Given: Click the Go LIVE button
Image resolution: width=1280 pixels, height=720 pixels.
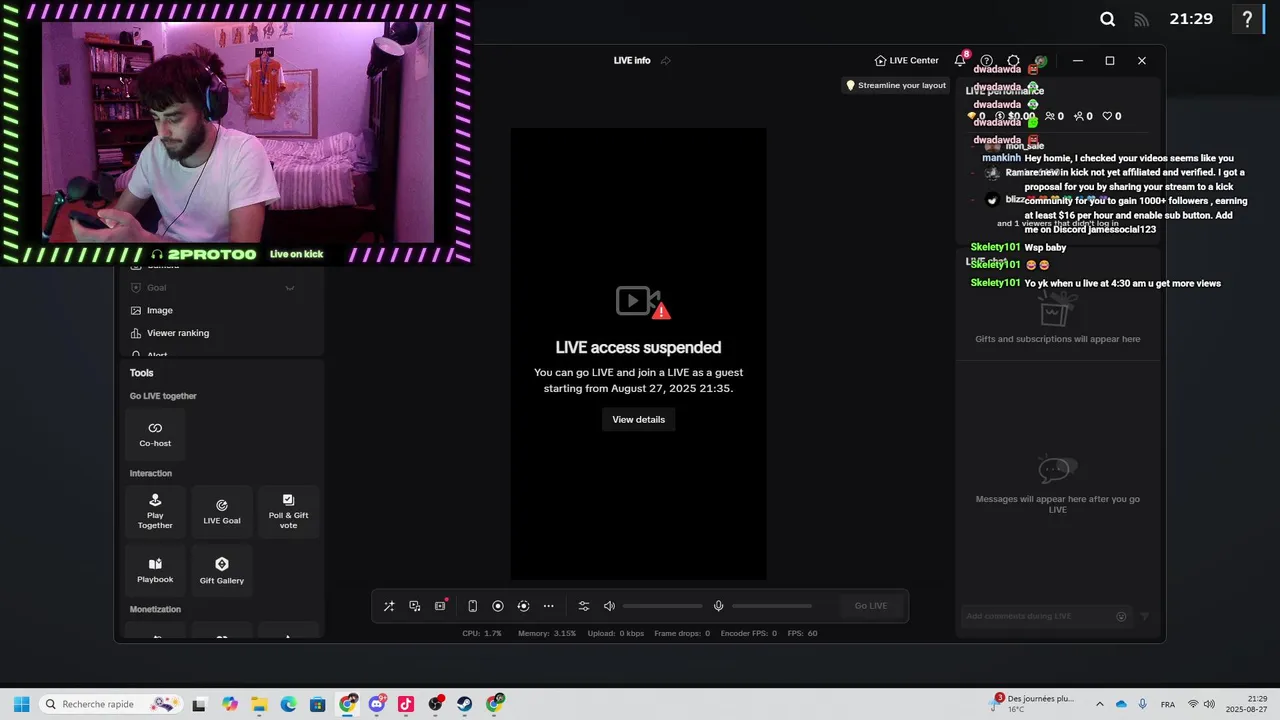Looking at the screenshot, I should pos(871,606).
